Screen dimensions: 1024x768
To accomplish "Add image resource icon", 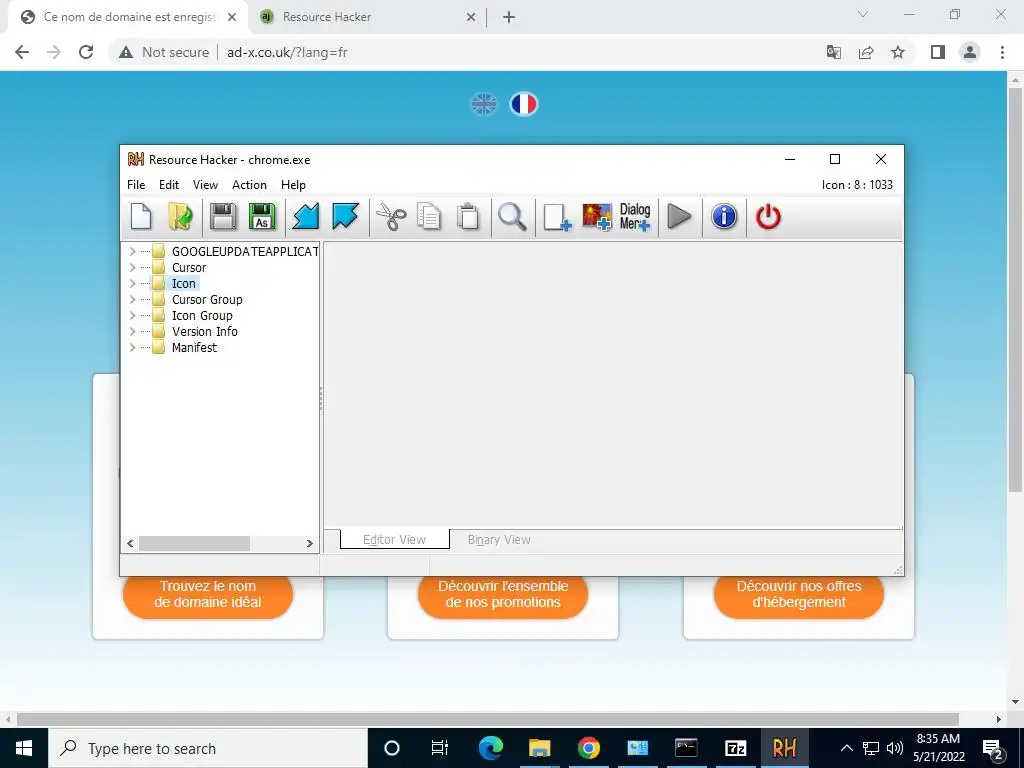I will tap(597, 217).
